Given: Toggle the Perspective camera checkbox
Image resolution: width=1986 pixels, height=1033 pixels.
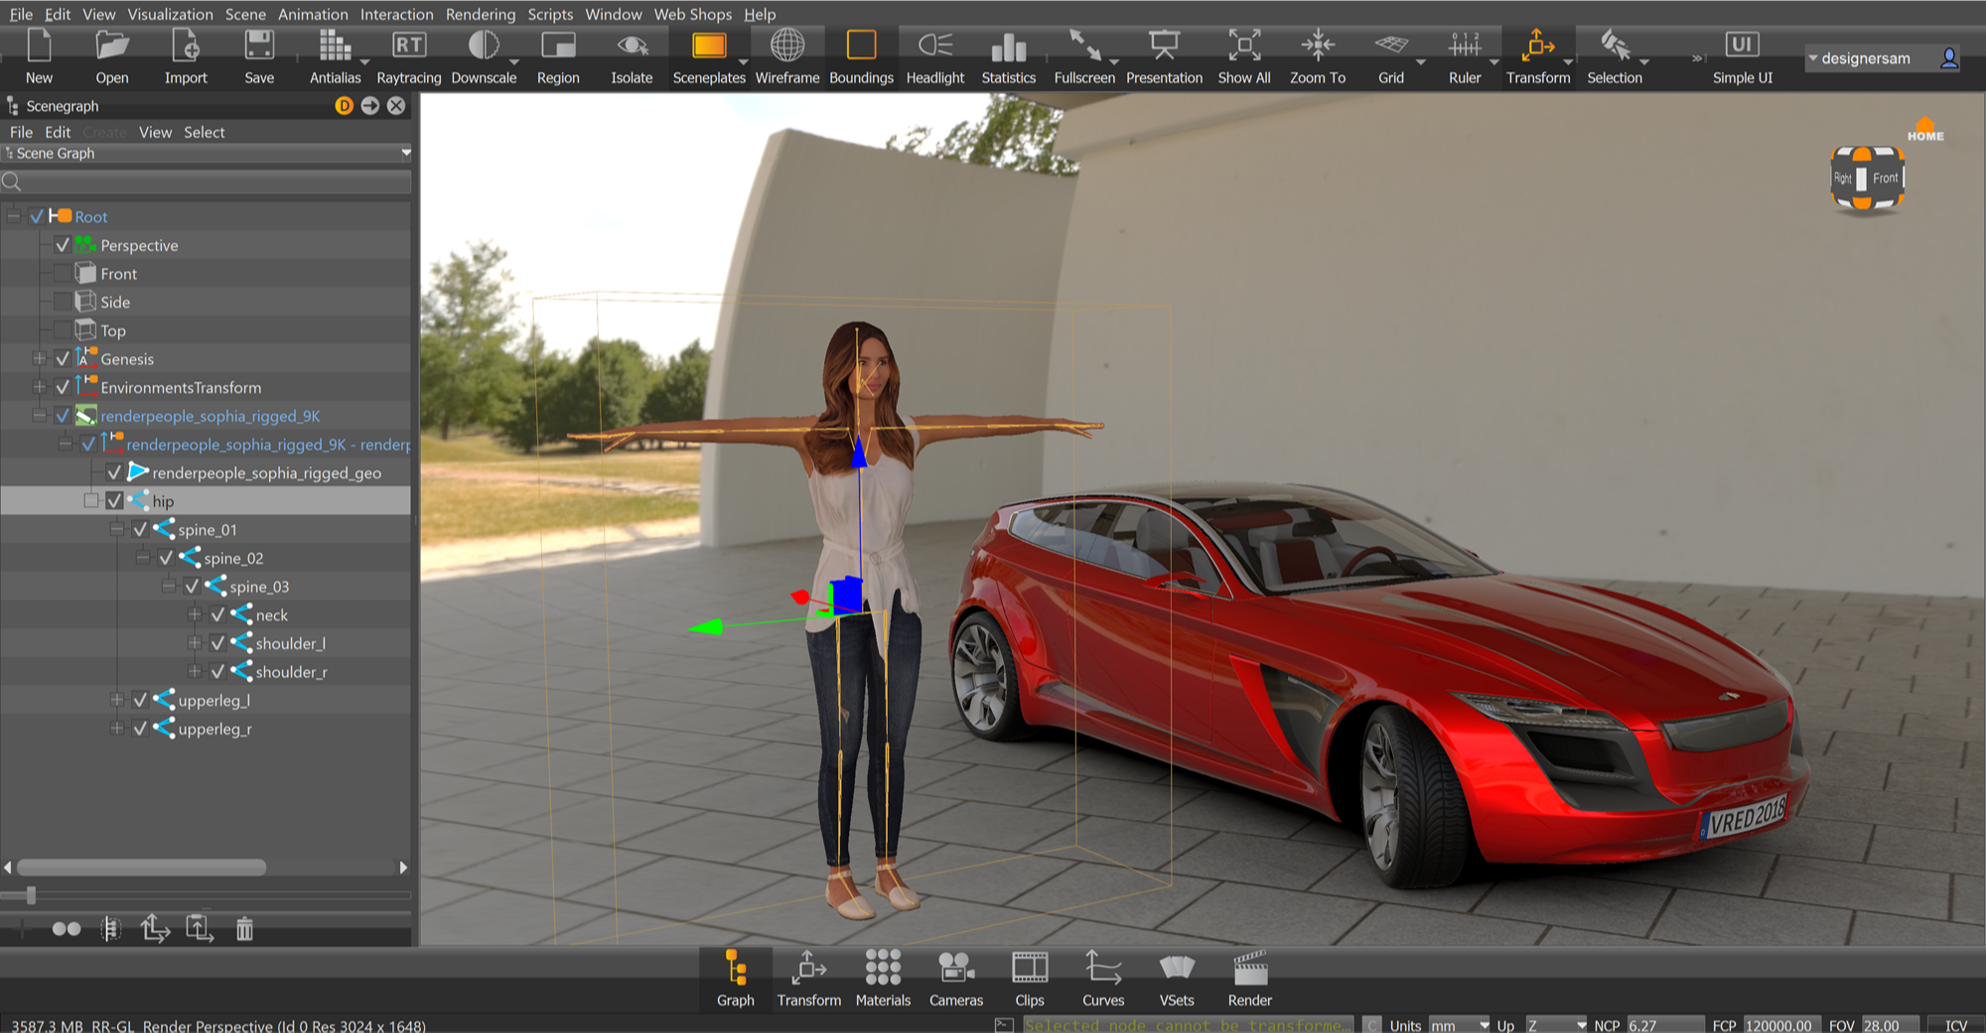Looking at the screenshot, I should coord(63,245).
